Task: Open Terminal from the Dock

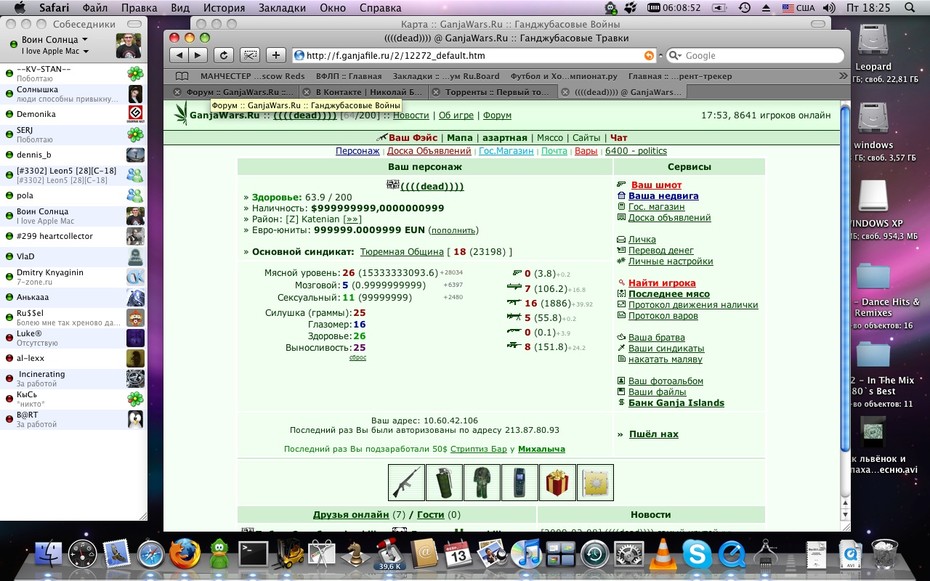Action: [253, 554]
